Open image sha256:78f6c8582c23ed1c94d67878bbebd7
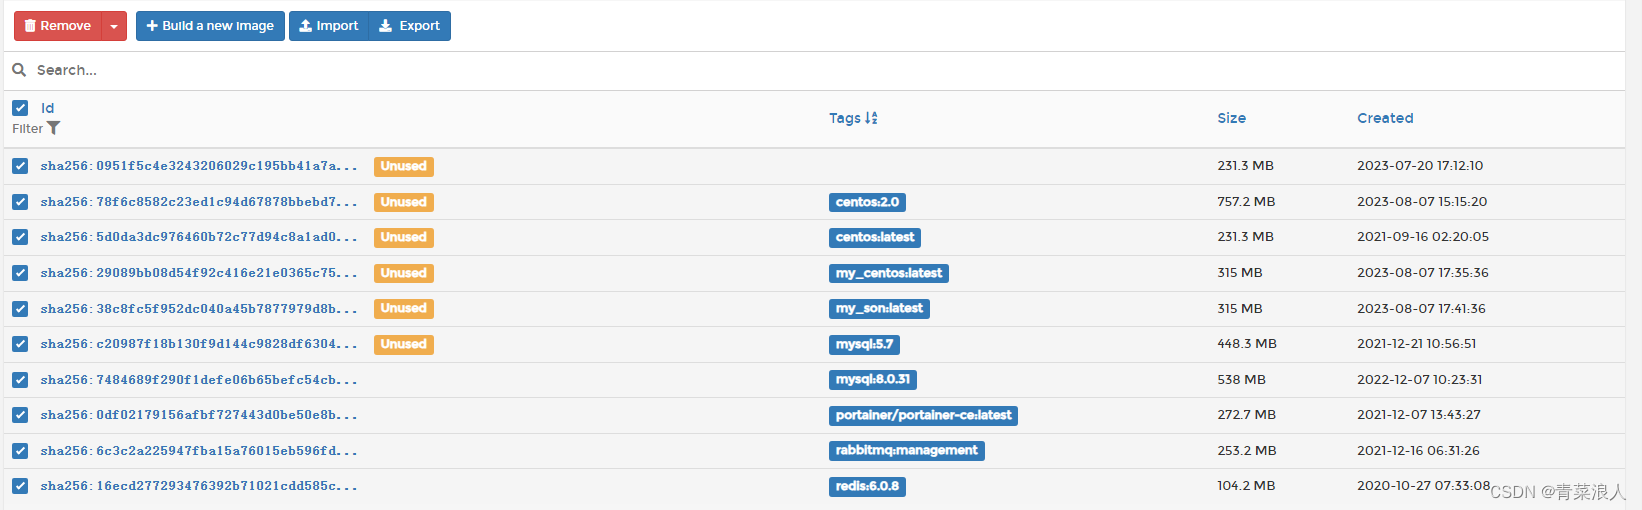1642x510 pixels. coord(199,202)
